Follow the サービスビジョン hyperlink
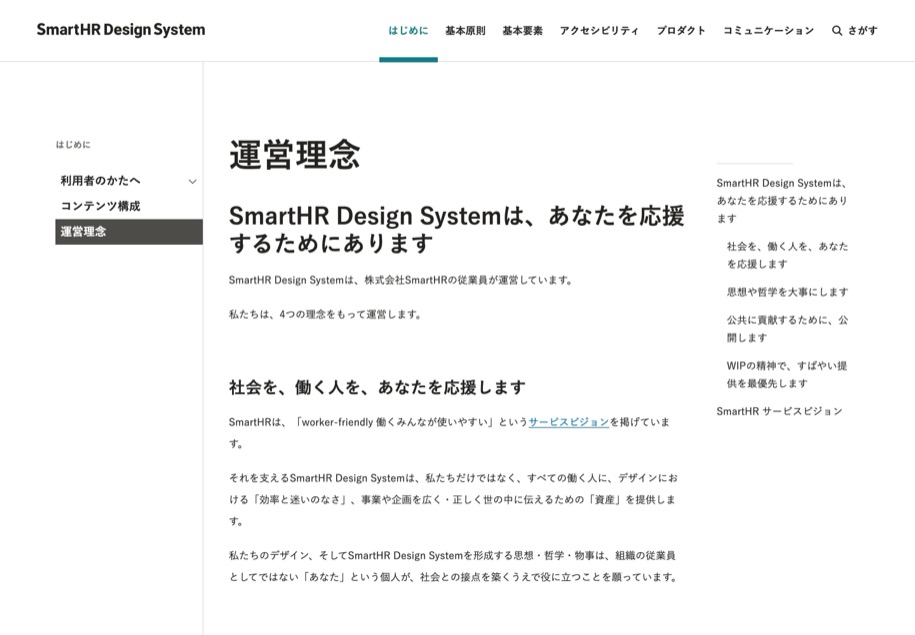 coord(568,422)
